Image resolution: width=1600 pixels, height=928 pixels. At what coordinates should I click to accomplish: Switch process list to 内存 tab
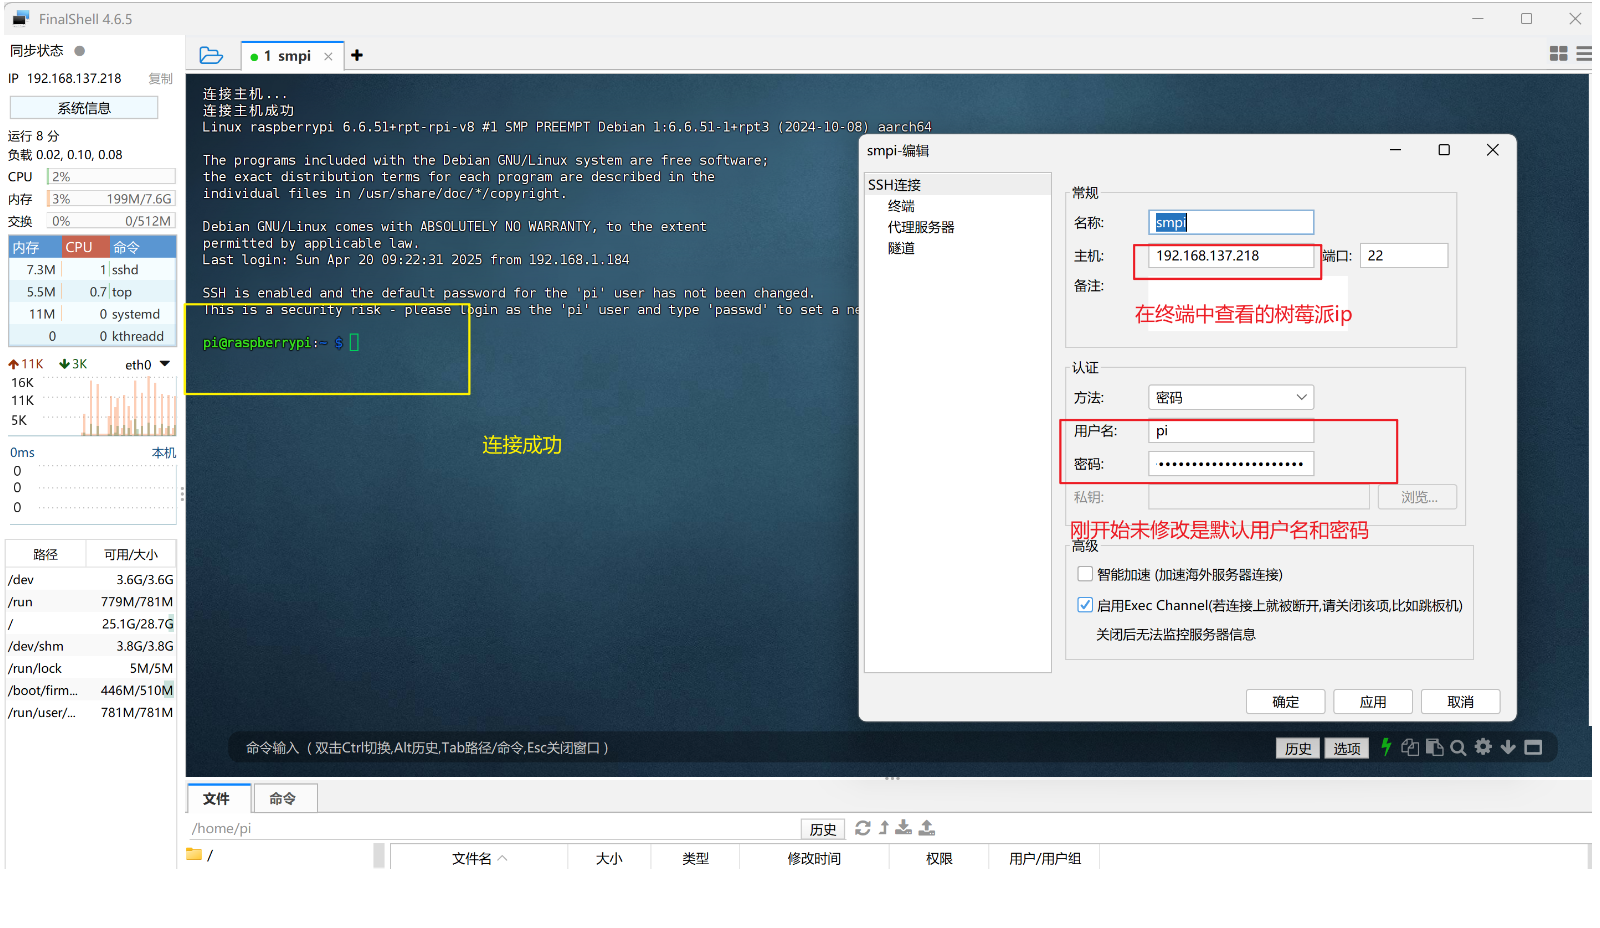(34, 247)
